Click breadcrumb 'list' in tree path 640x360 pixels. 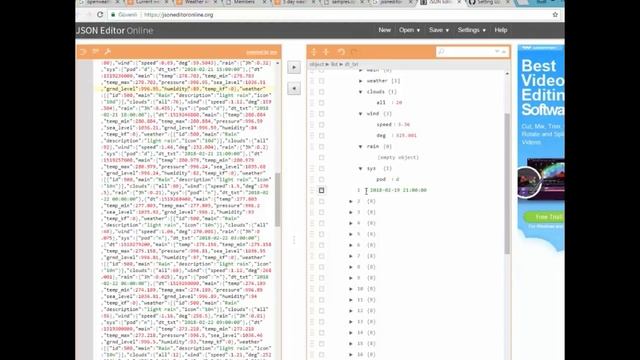(334, 64)
